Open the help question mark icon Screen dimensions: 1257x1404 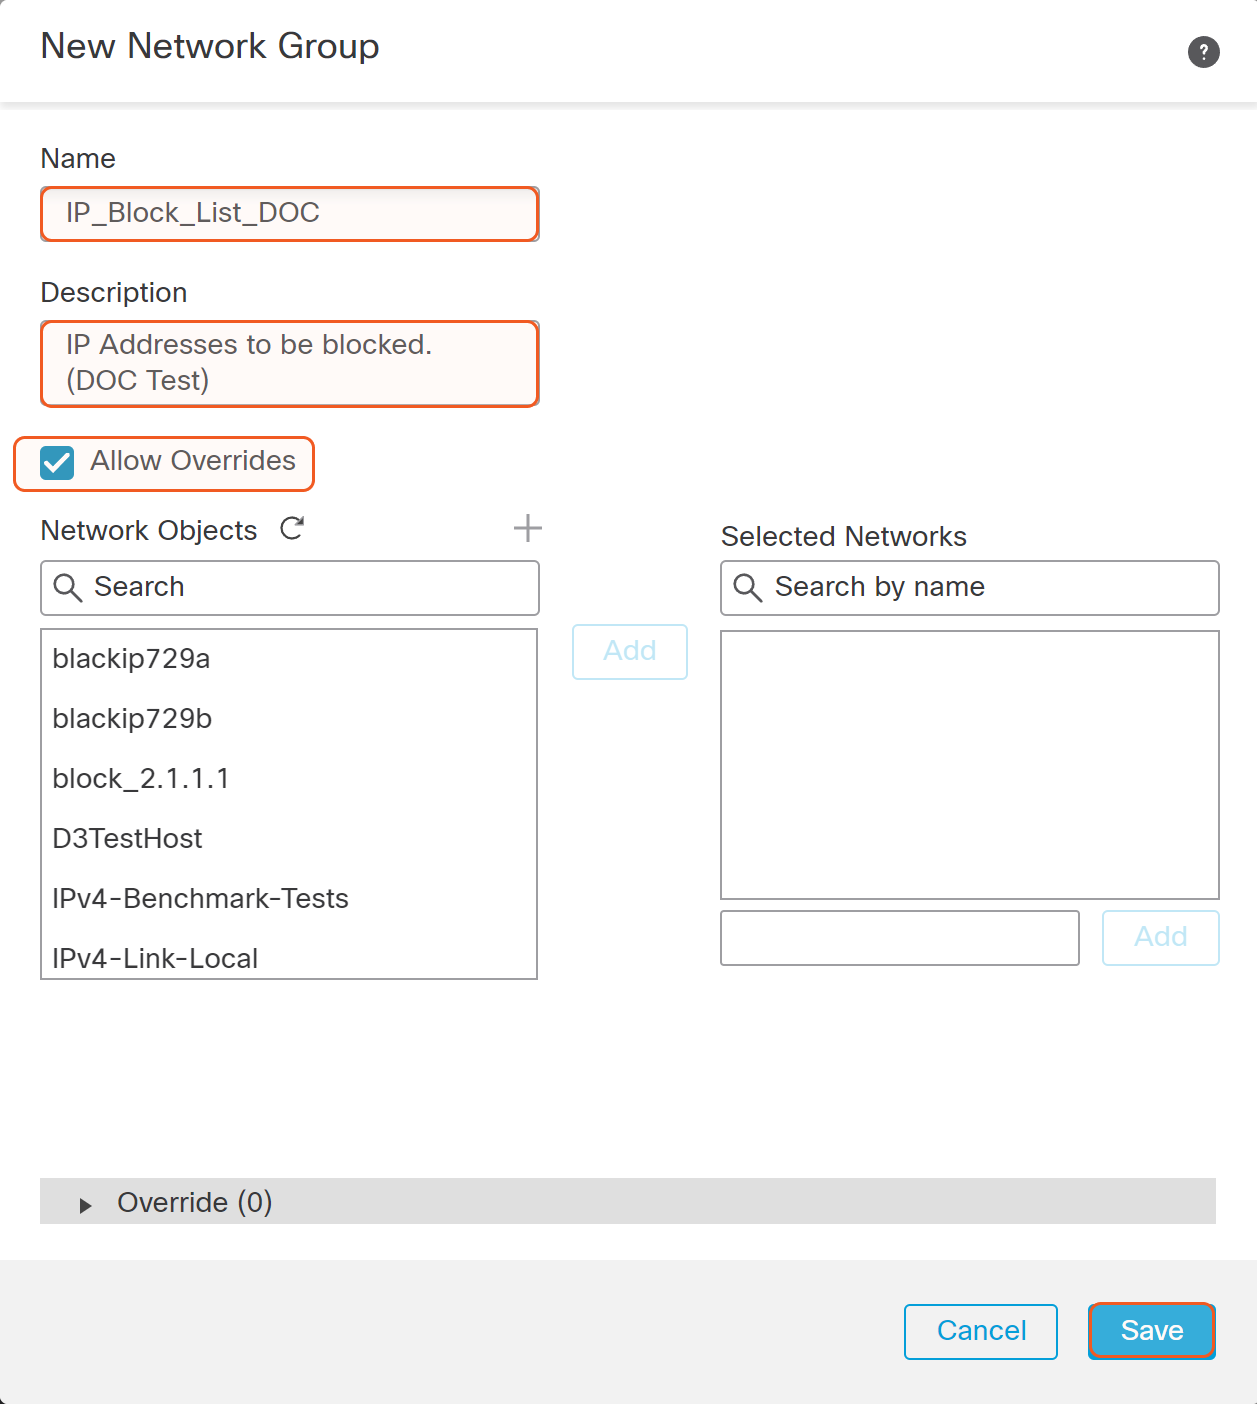pos(1203,52)
